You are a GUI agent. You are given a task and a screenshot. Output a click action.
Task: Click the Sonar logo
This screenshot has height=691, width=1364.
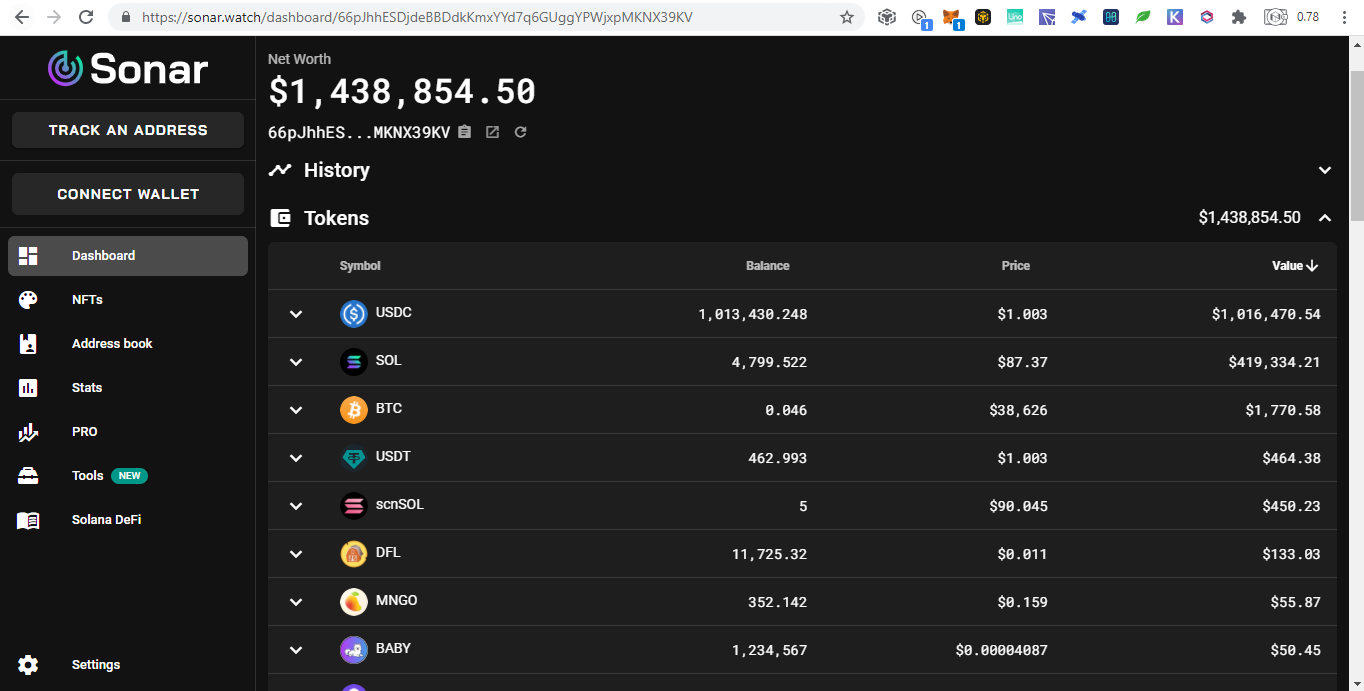128,68
